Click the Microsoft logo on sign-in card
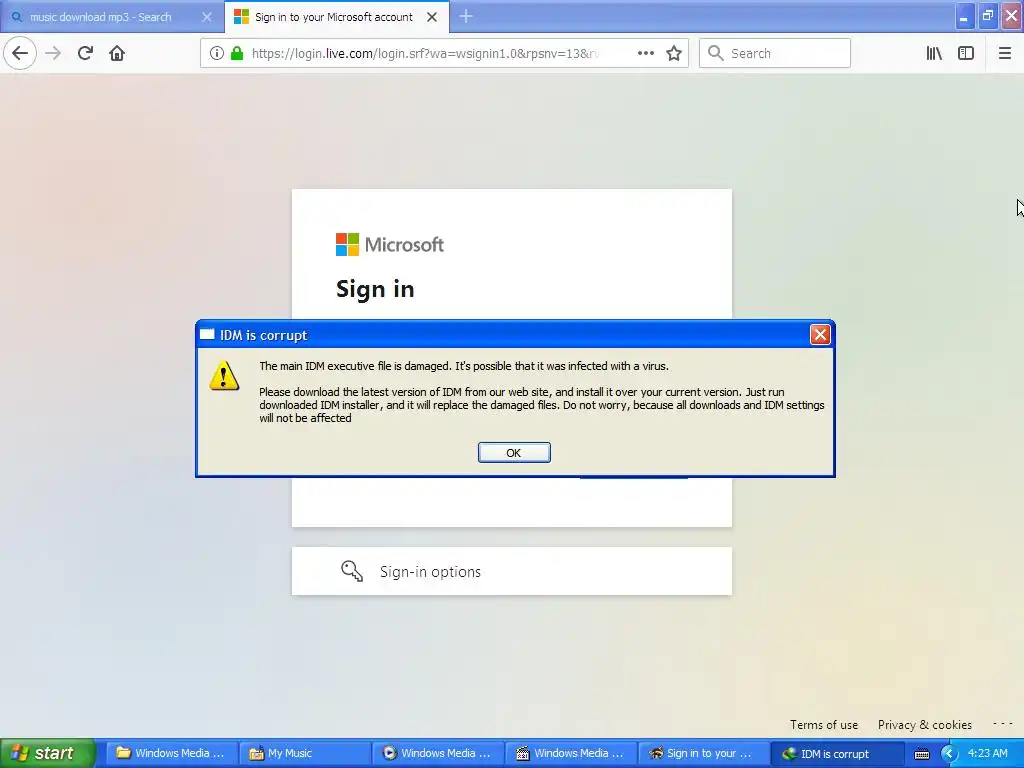 click(x=390, y=244)
